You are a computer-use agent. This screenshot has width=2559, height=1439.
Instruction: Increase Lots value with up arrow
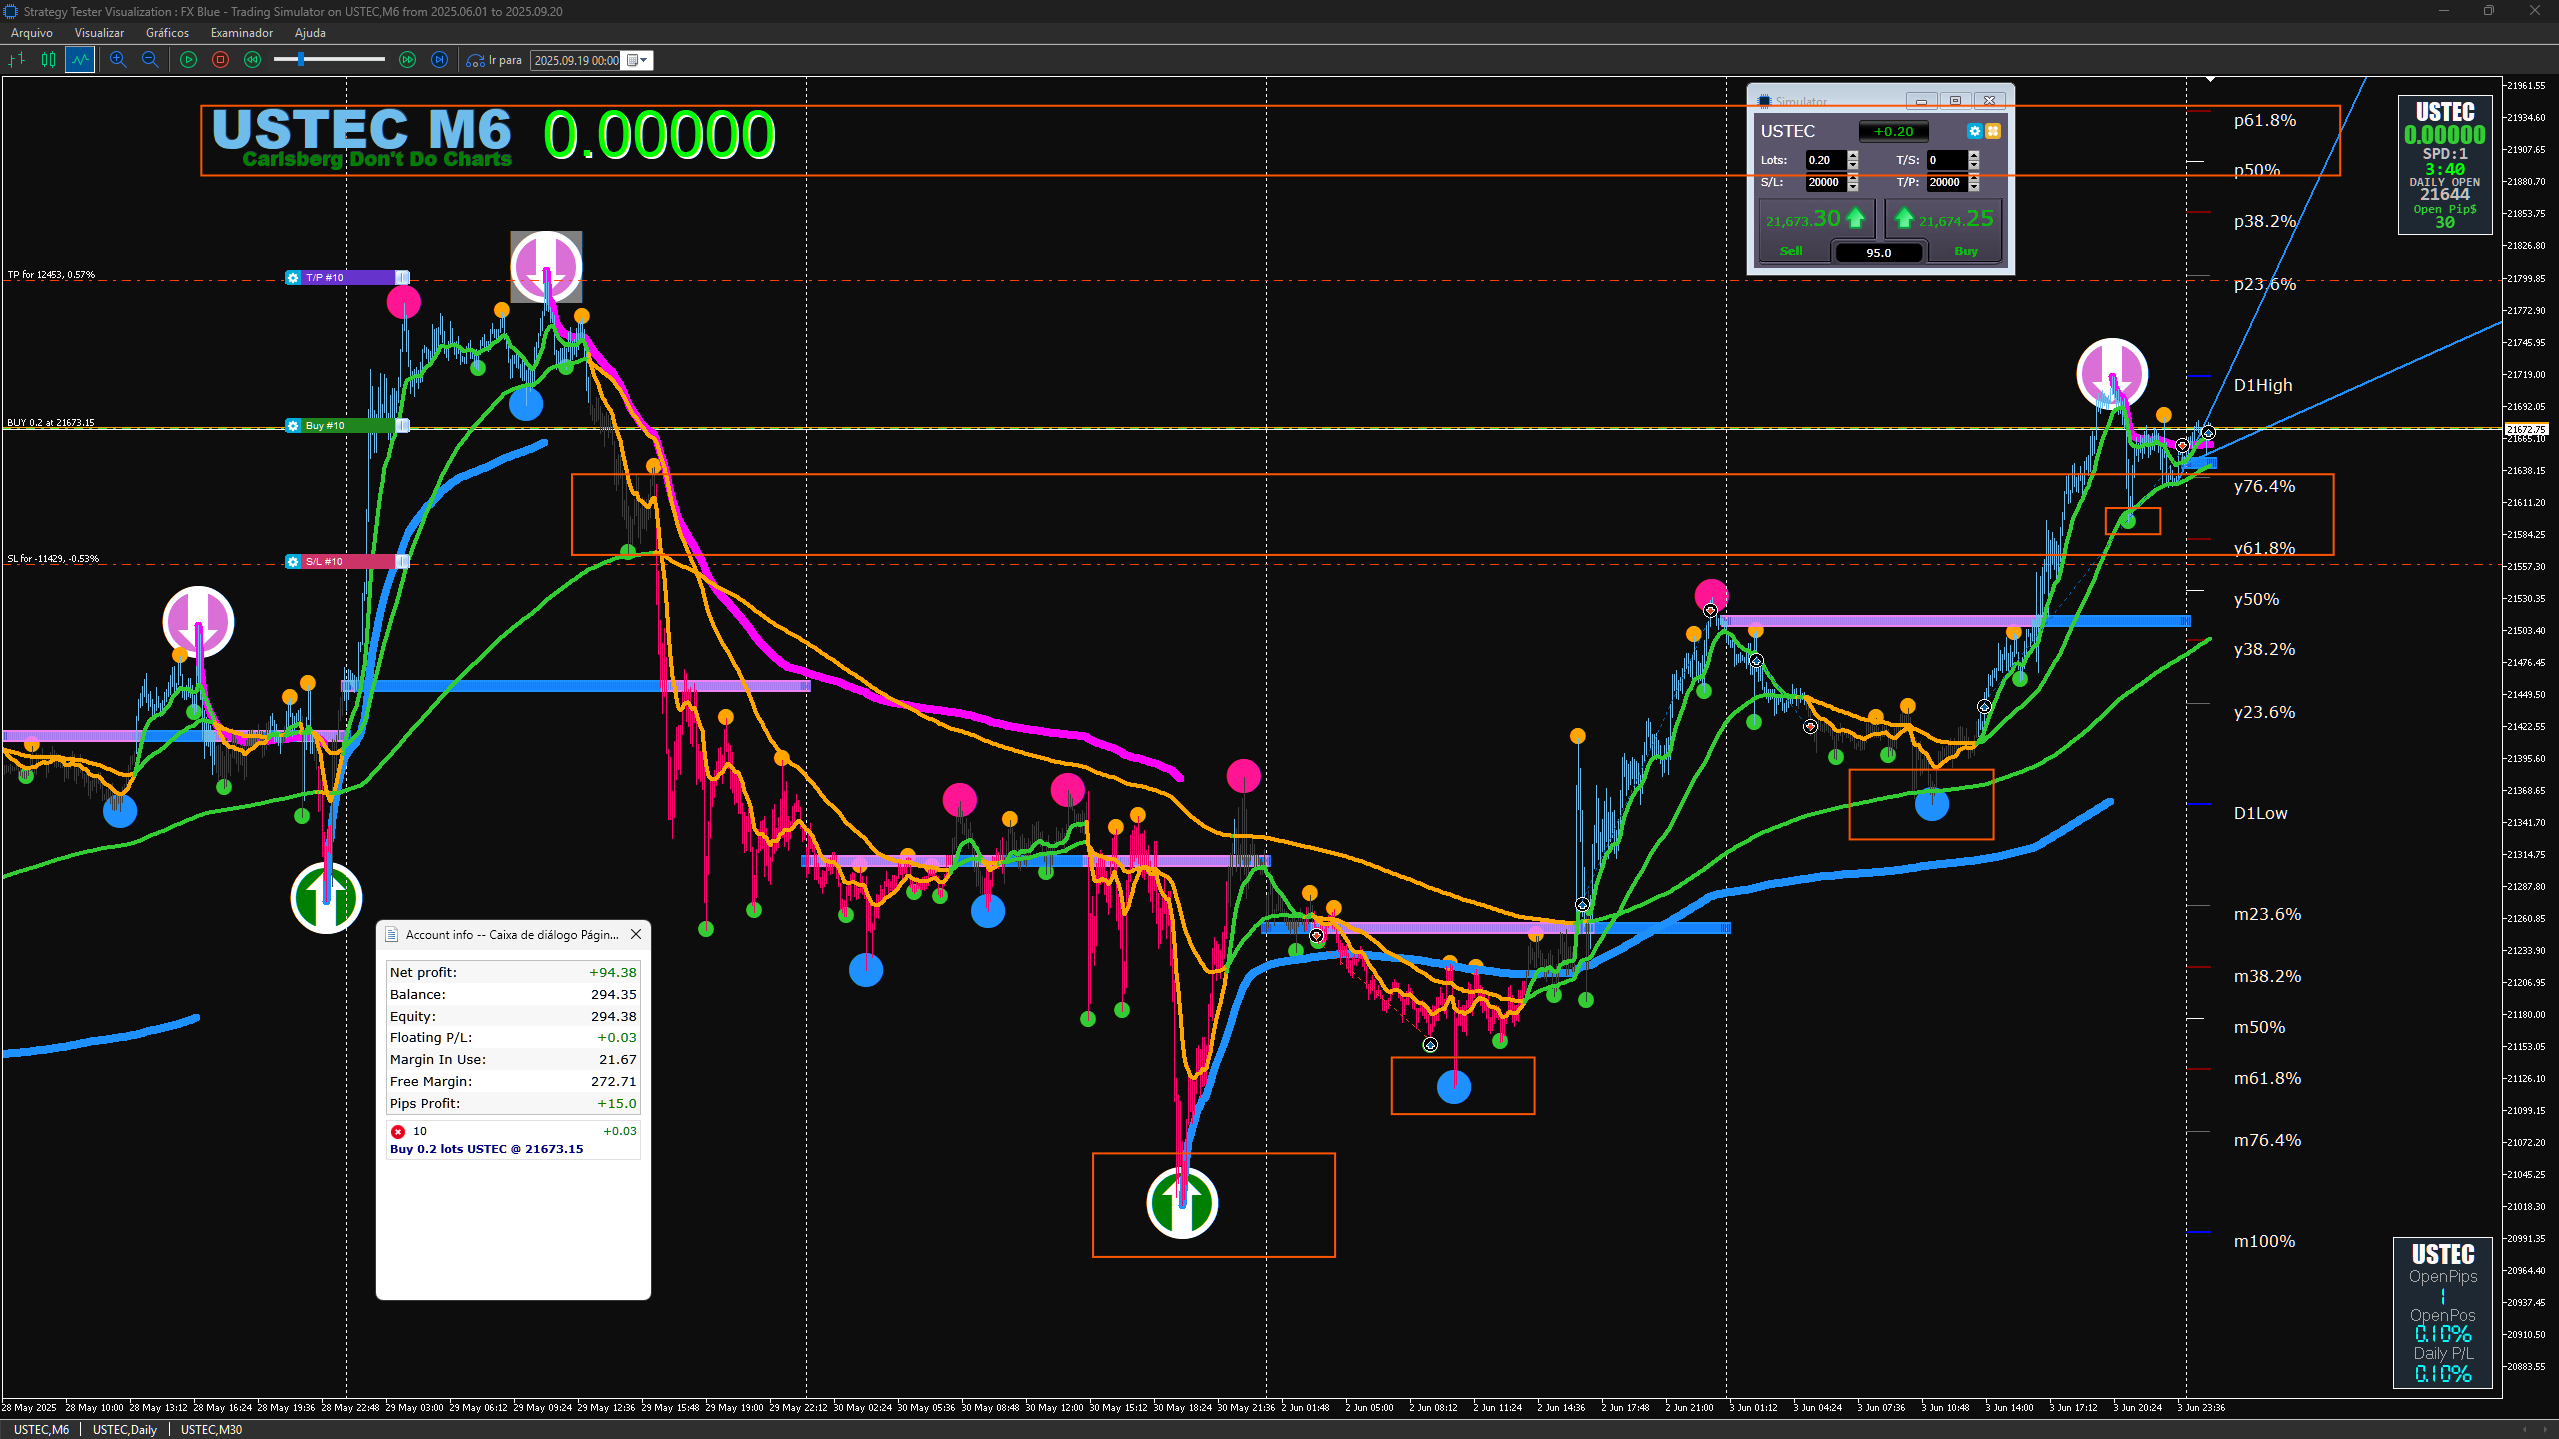1853,155
